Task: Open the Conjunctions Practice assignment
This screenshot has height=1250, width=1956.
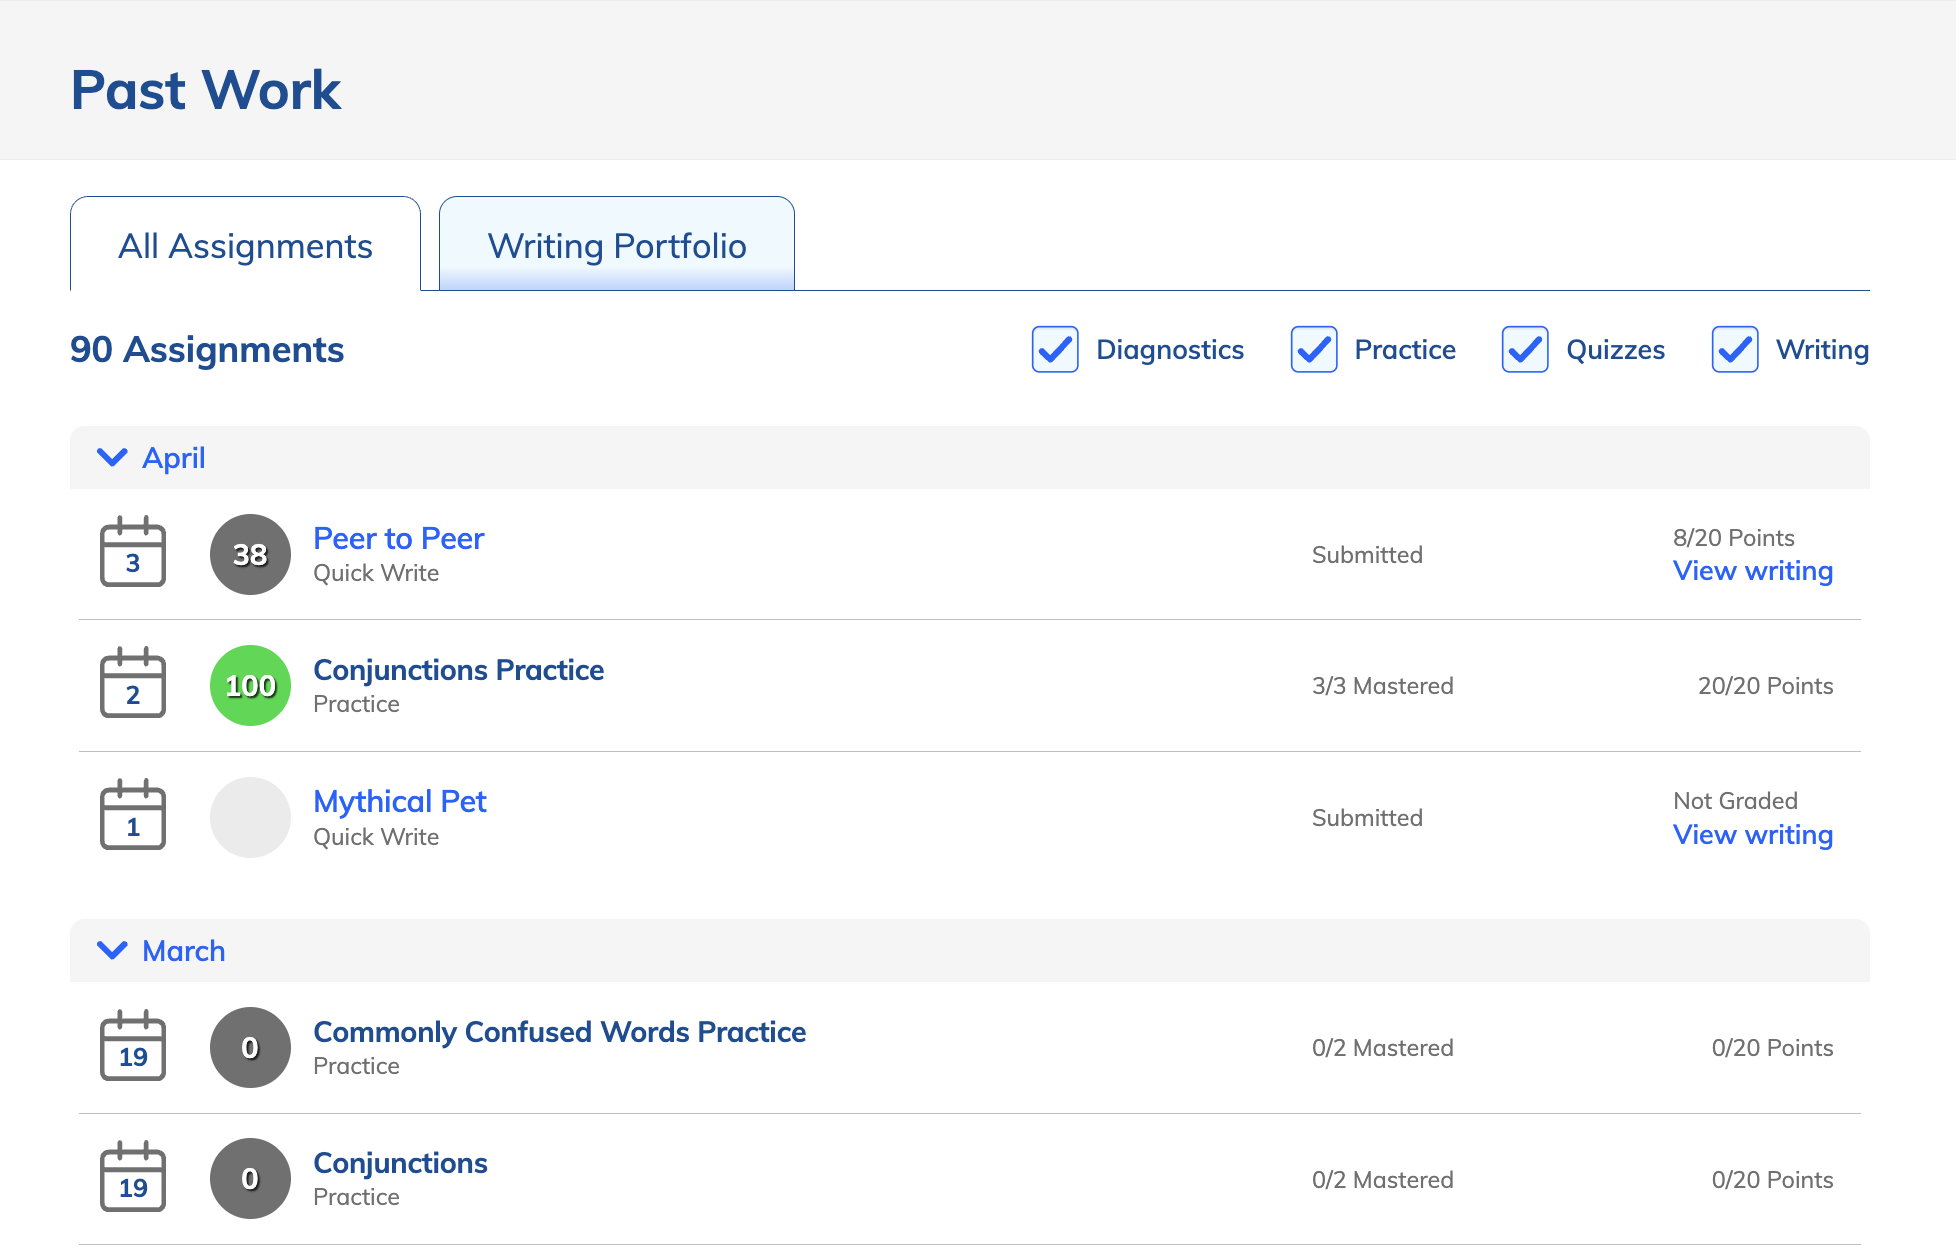Action: (458, 669)
